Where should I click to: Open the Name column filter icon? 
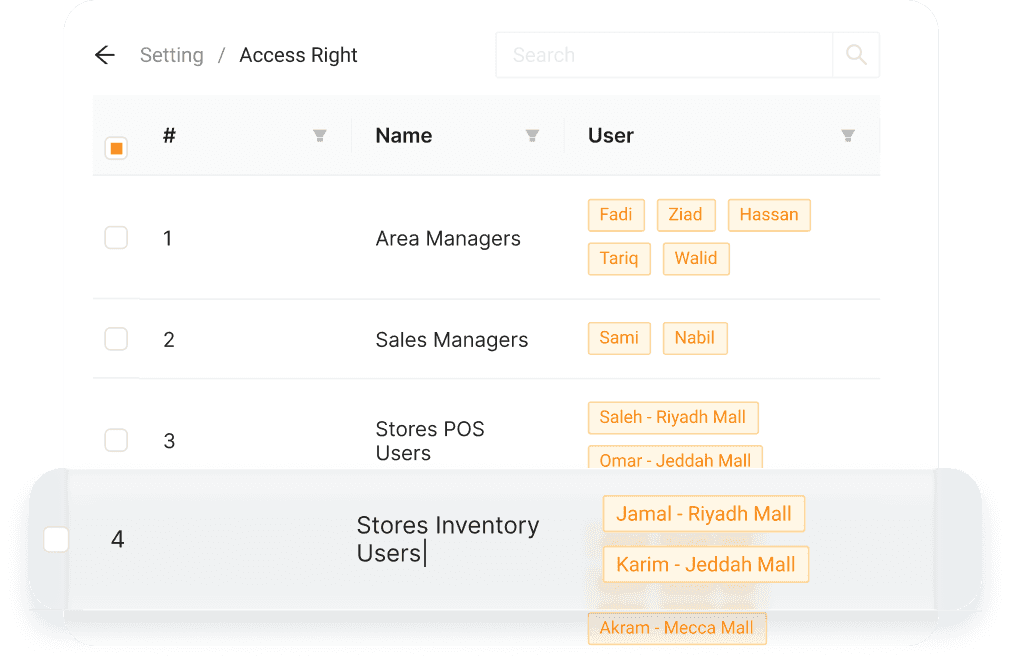(x=532, y=135)
